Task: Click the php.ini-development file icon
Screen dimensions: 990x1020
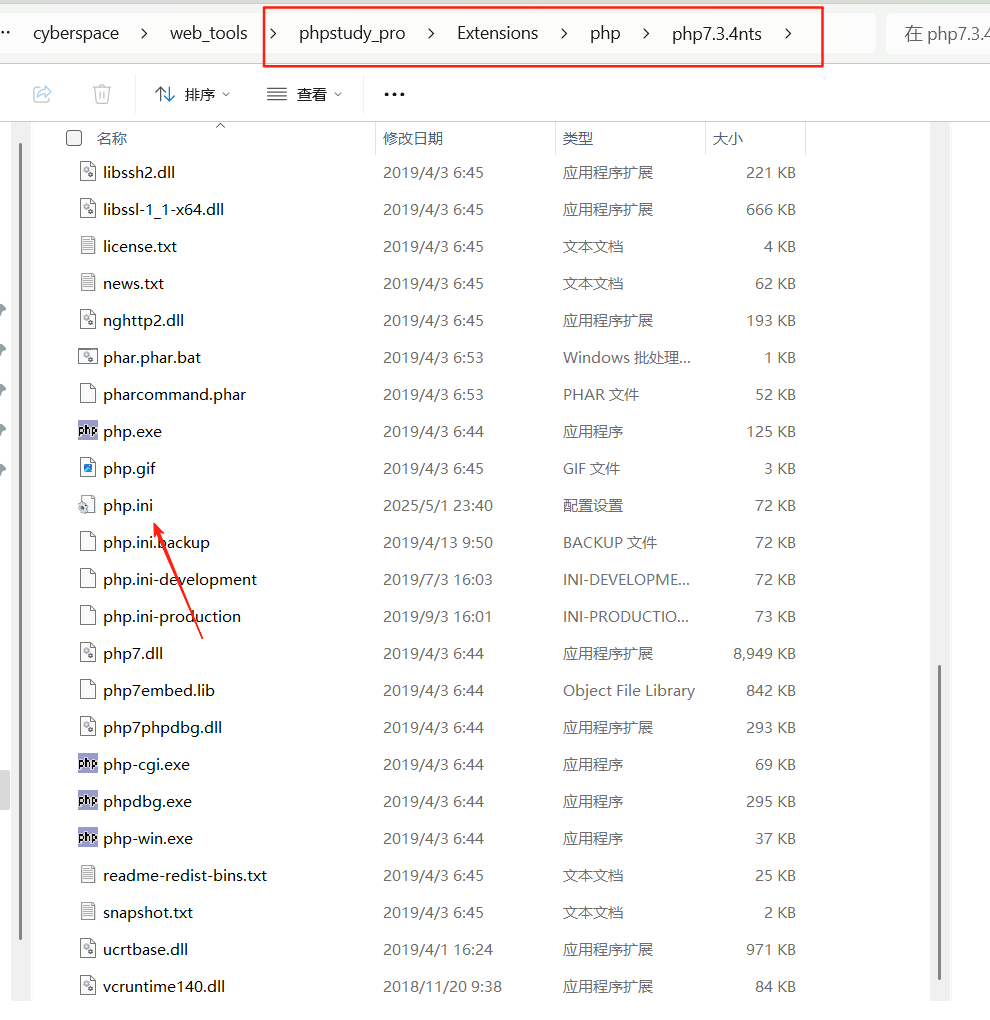Action: (x=88, y=579)
